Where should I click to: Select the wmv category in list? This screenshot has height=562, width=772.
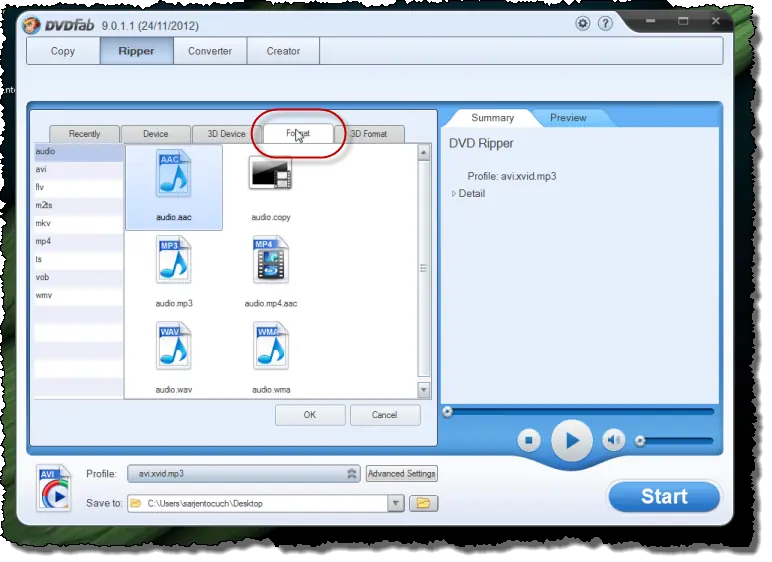coord(79,296)
